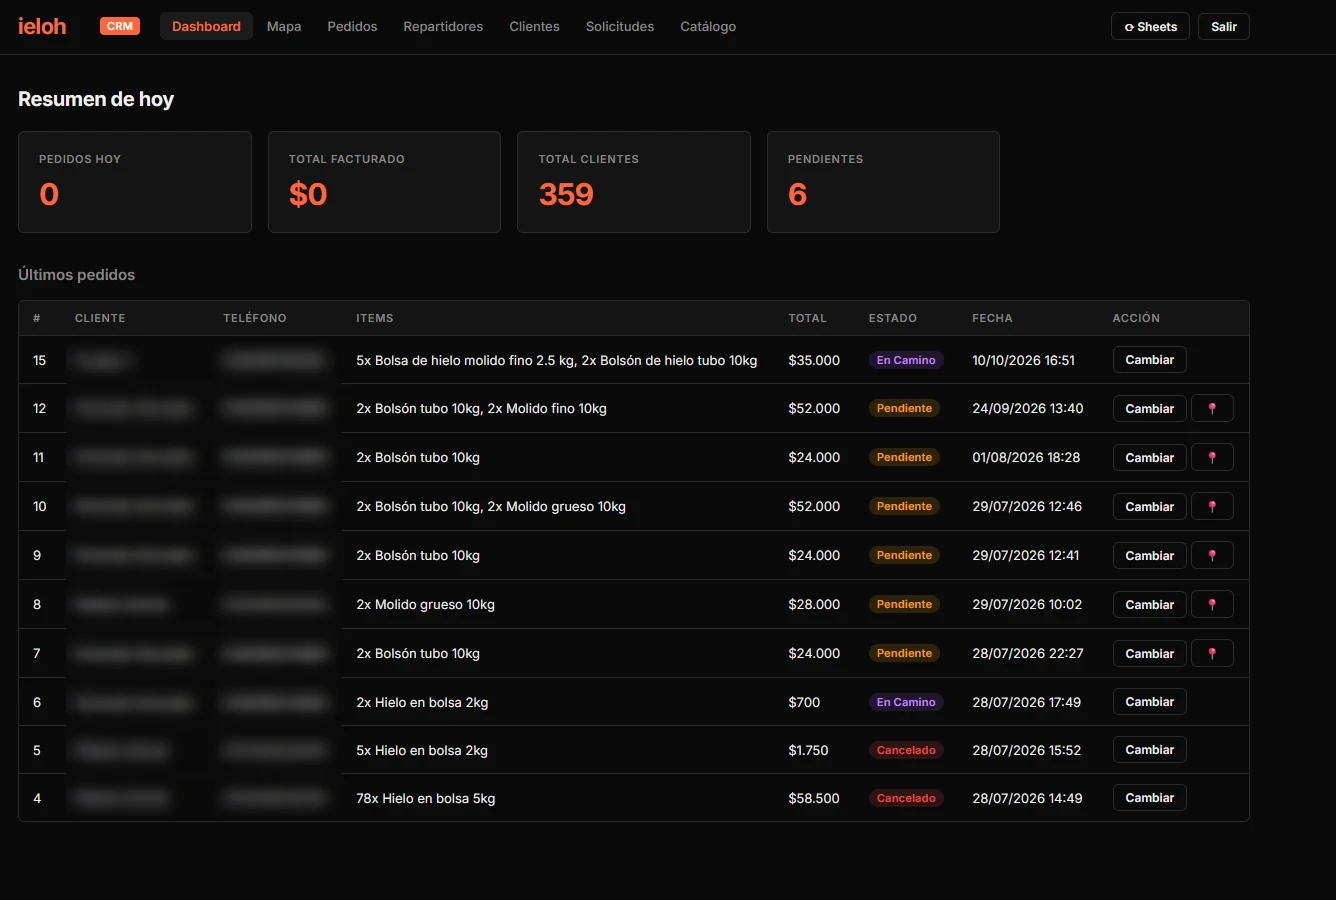Click the Pendientes 6 card
This screenshot has width=1336, height=900.
(x=883, y=182)
